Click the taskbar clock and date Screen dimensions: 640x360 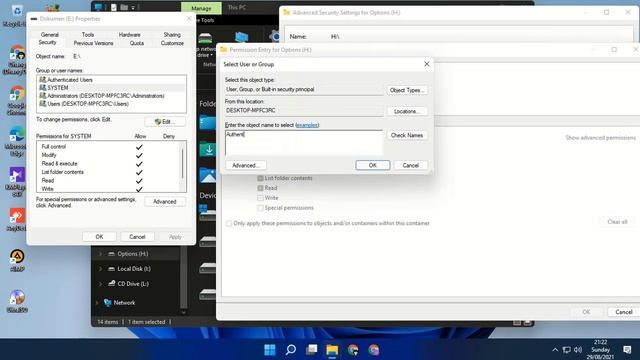click(x=600, y=350)
